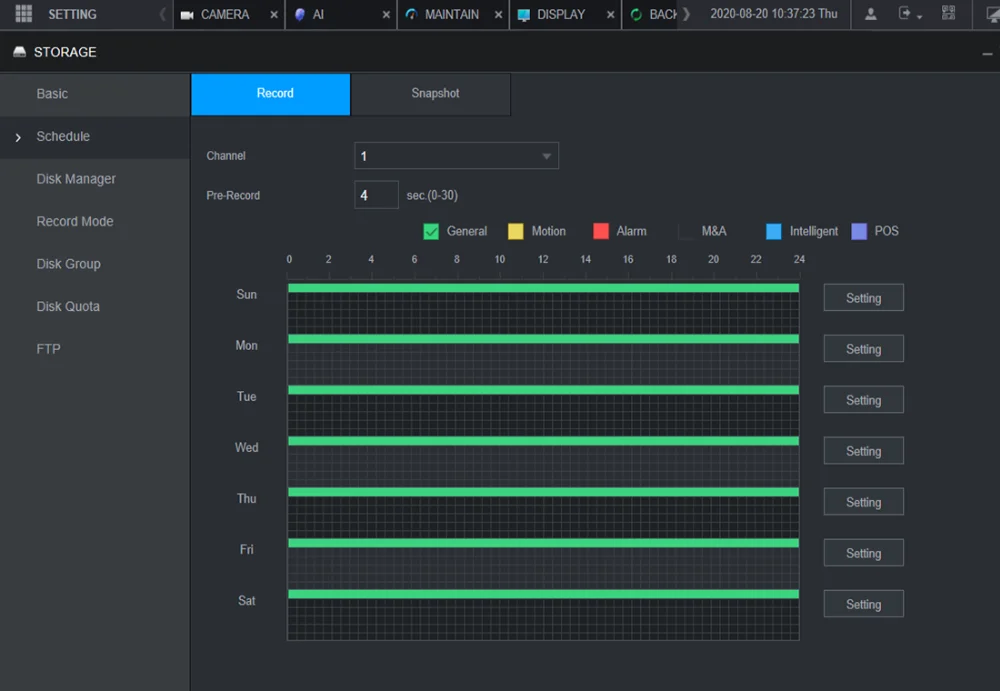The height and width of the screenshot is (691, 1000).
Task: Open Record Mode in the sidebar
Action: tap(94, 221)
